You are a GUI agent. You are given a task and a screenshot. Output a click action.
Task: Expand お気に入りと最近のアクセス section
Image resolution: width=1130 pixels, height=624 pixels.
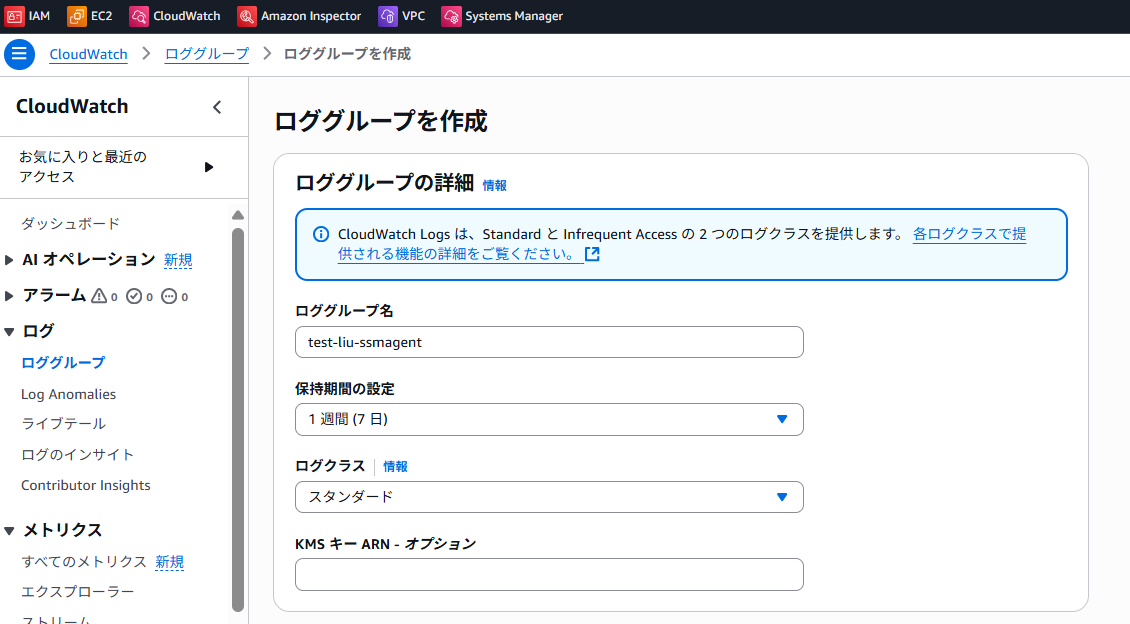(210, 168)
